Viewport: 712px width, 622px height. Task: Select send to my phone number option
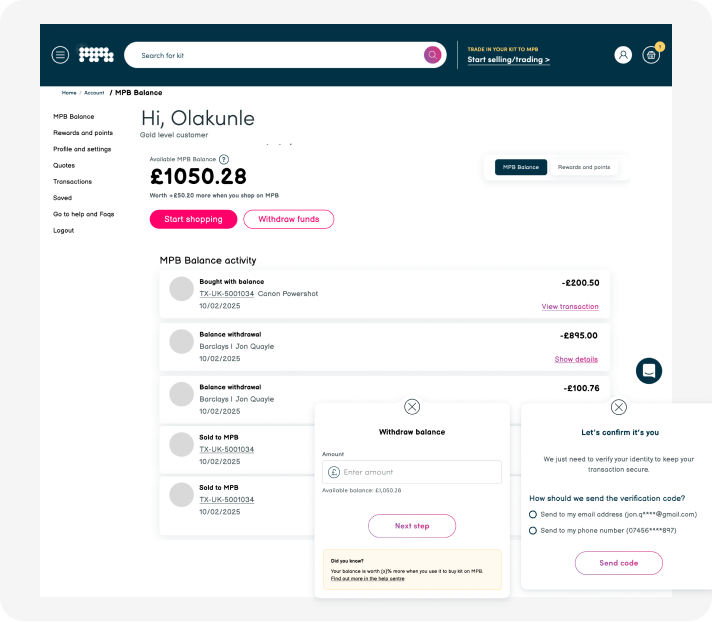coord(533,531)
